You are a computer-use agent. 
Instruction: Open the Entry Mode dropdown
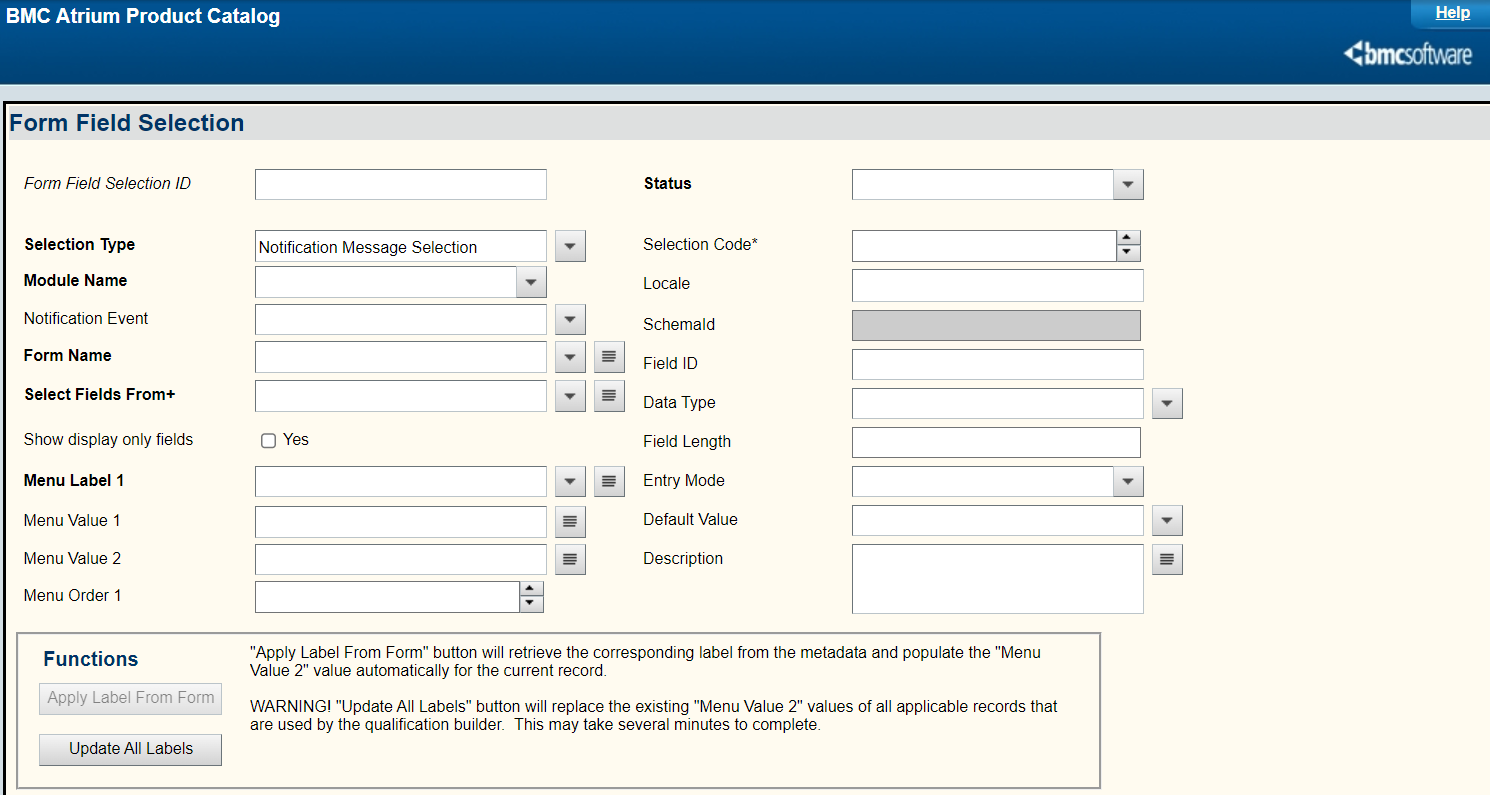pos(1128,482)
